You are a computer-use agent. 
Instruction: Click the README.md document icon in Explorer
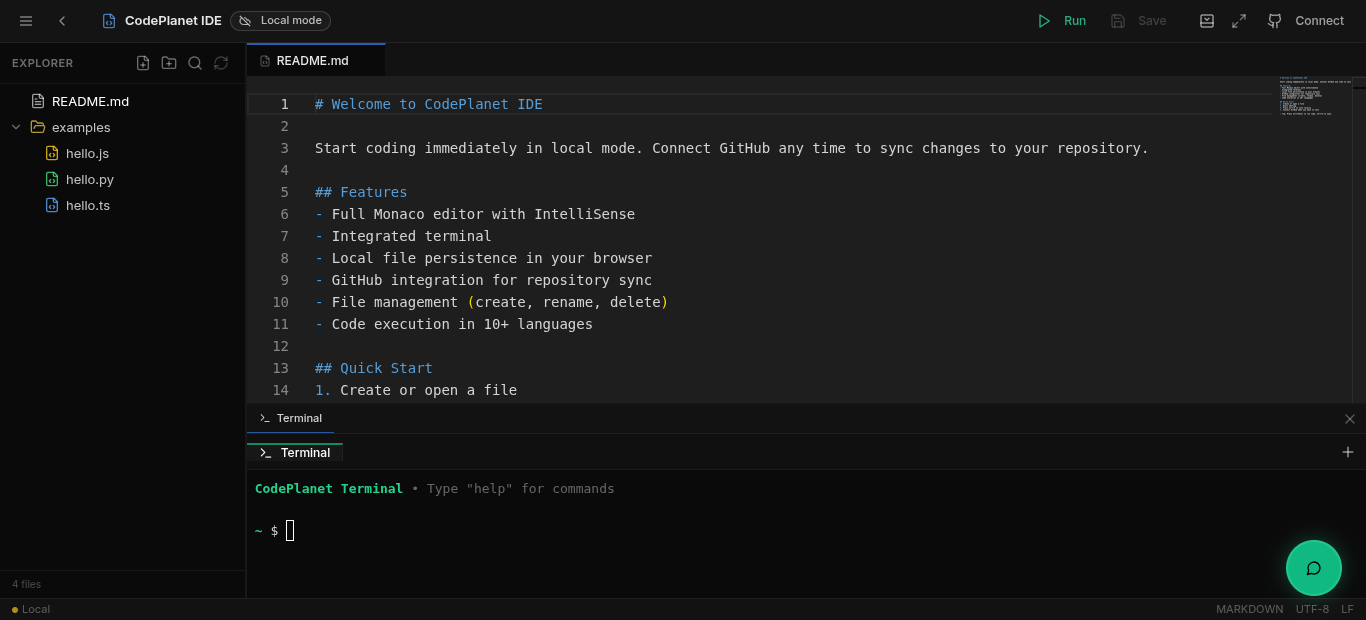[38, 101]
